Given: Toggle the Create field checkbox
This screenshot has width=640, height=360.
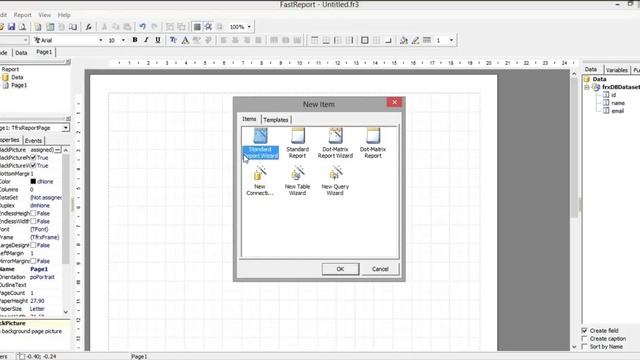Looking at the screenshot, I should click(584, 330).
